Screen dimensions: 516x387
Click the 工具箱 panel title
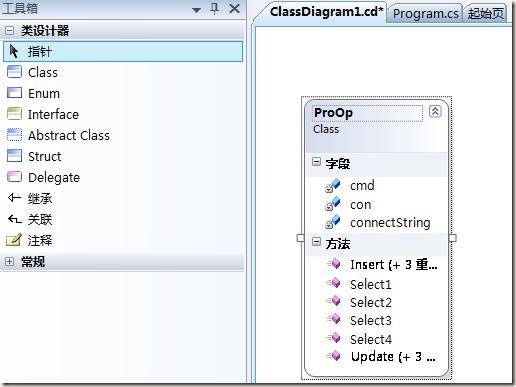(x=20, y=8)
